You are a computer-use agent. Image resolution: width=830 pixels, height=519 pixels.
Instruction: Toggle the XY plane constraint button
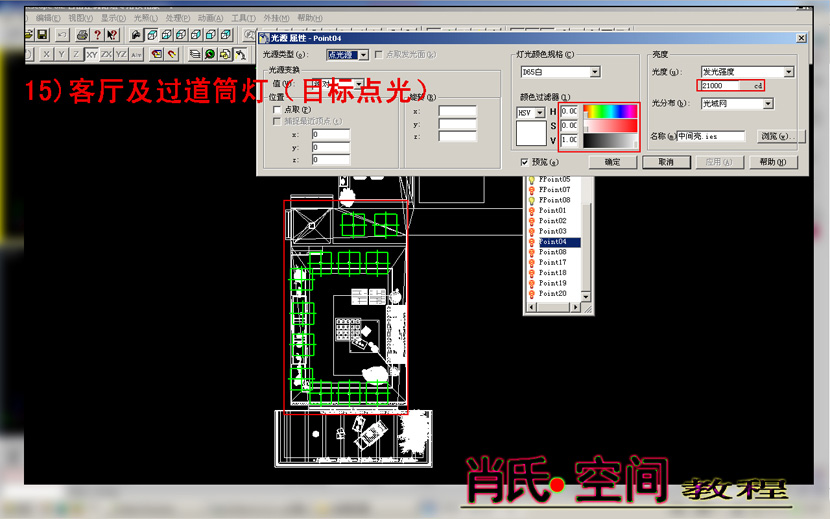[x=92, y=54]
